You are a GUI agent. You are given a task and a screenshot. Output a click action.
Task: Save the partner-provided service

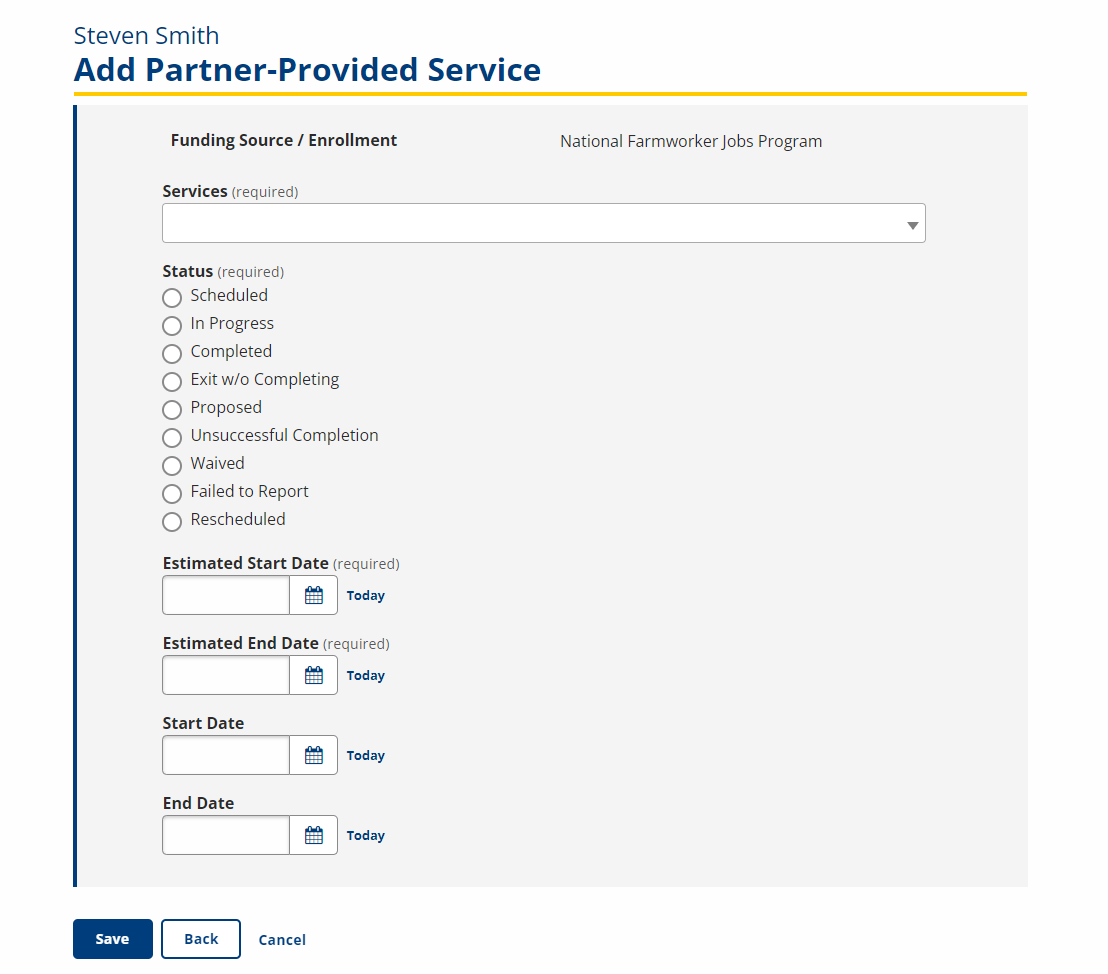113,939
